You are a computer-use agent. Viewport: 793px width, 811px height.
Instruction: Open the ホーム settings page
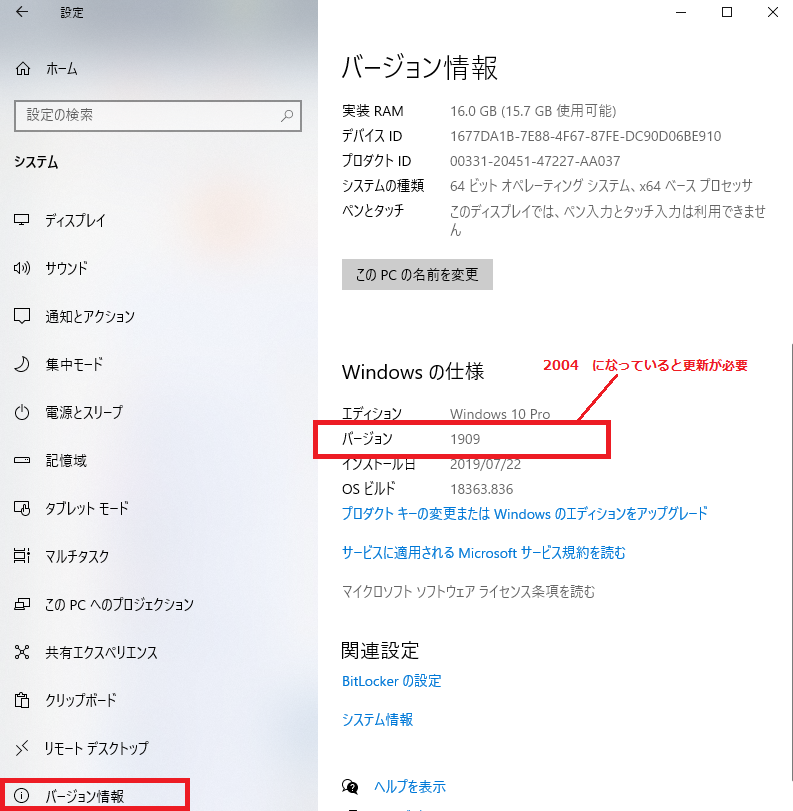point(62,69)
